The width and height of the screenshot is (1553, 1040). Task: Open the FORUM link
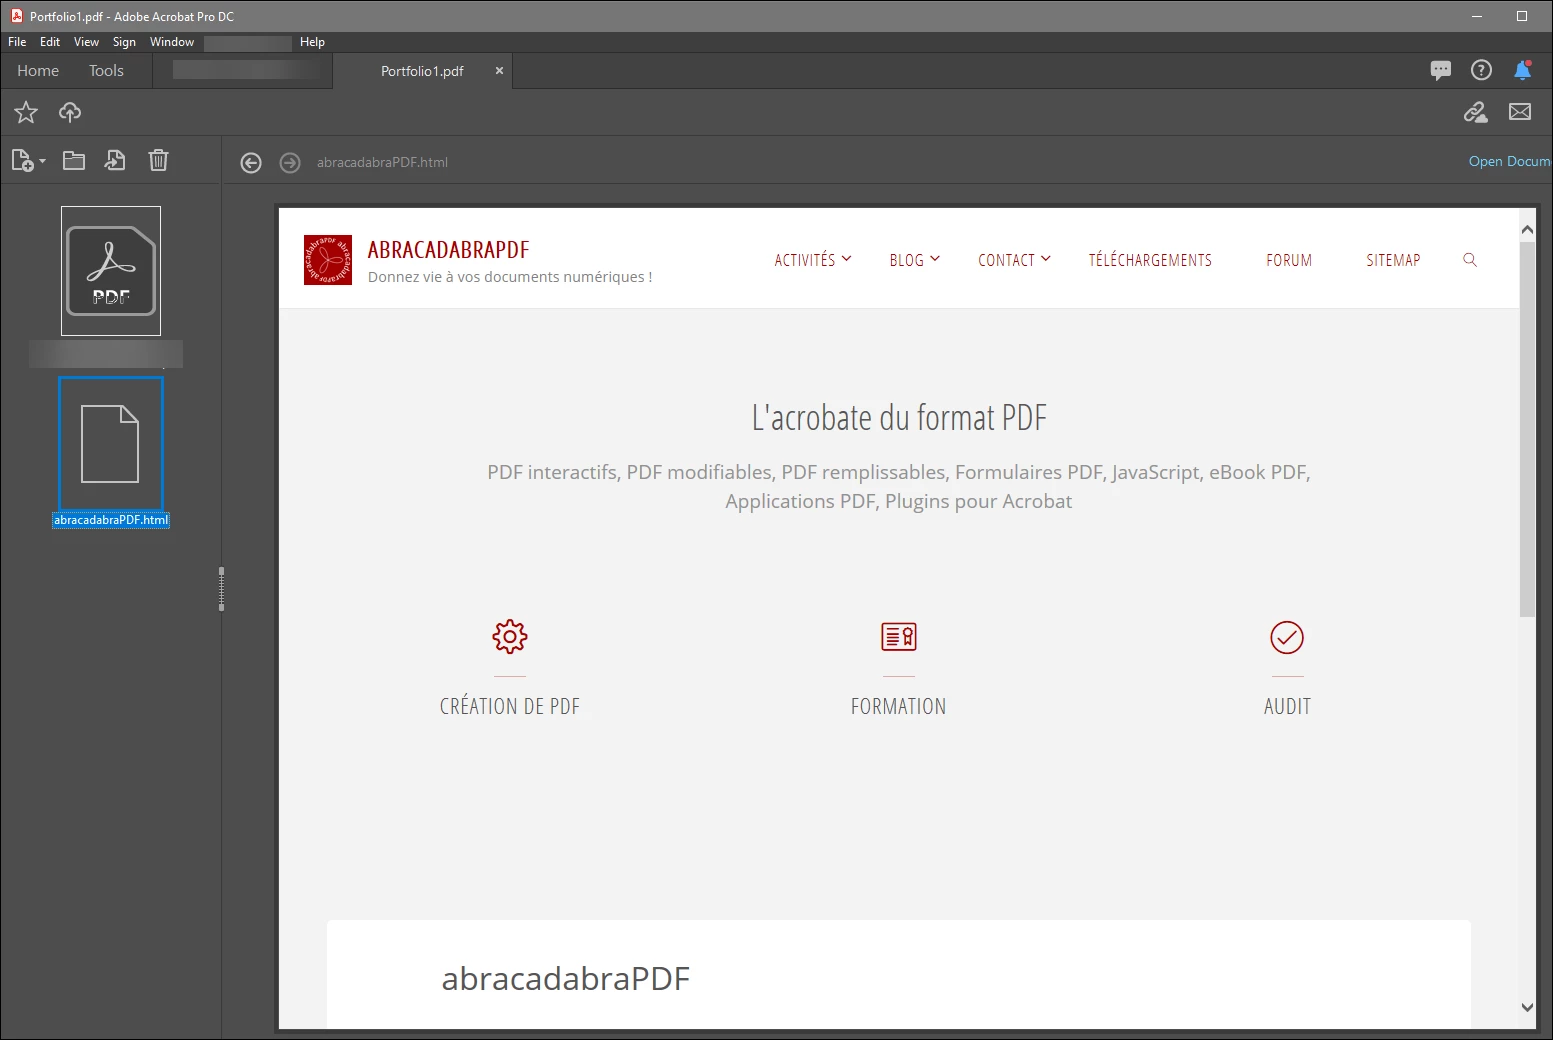1289,260
